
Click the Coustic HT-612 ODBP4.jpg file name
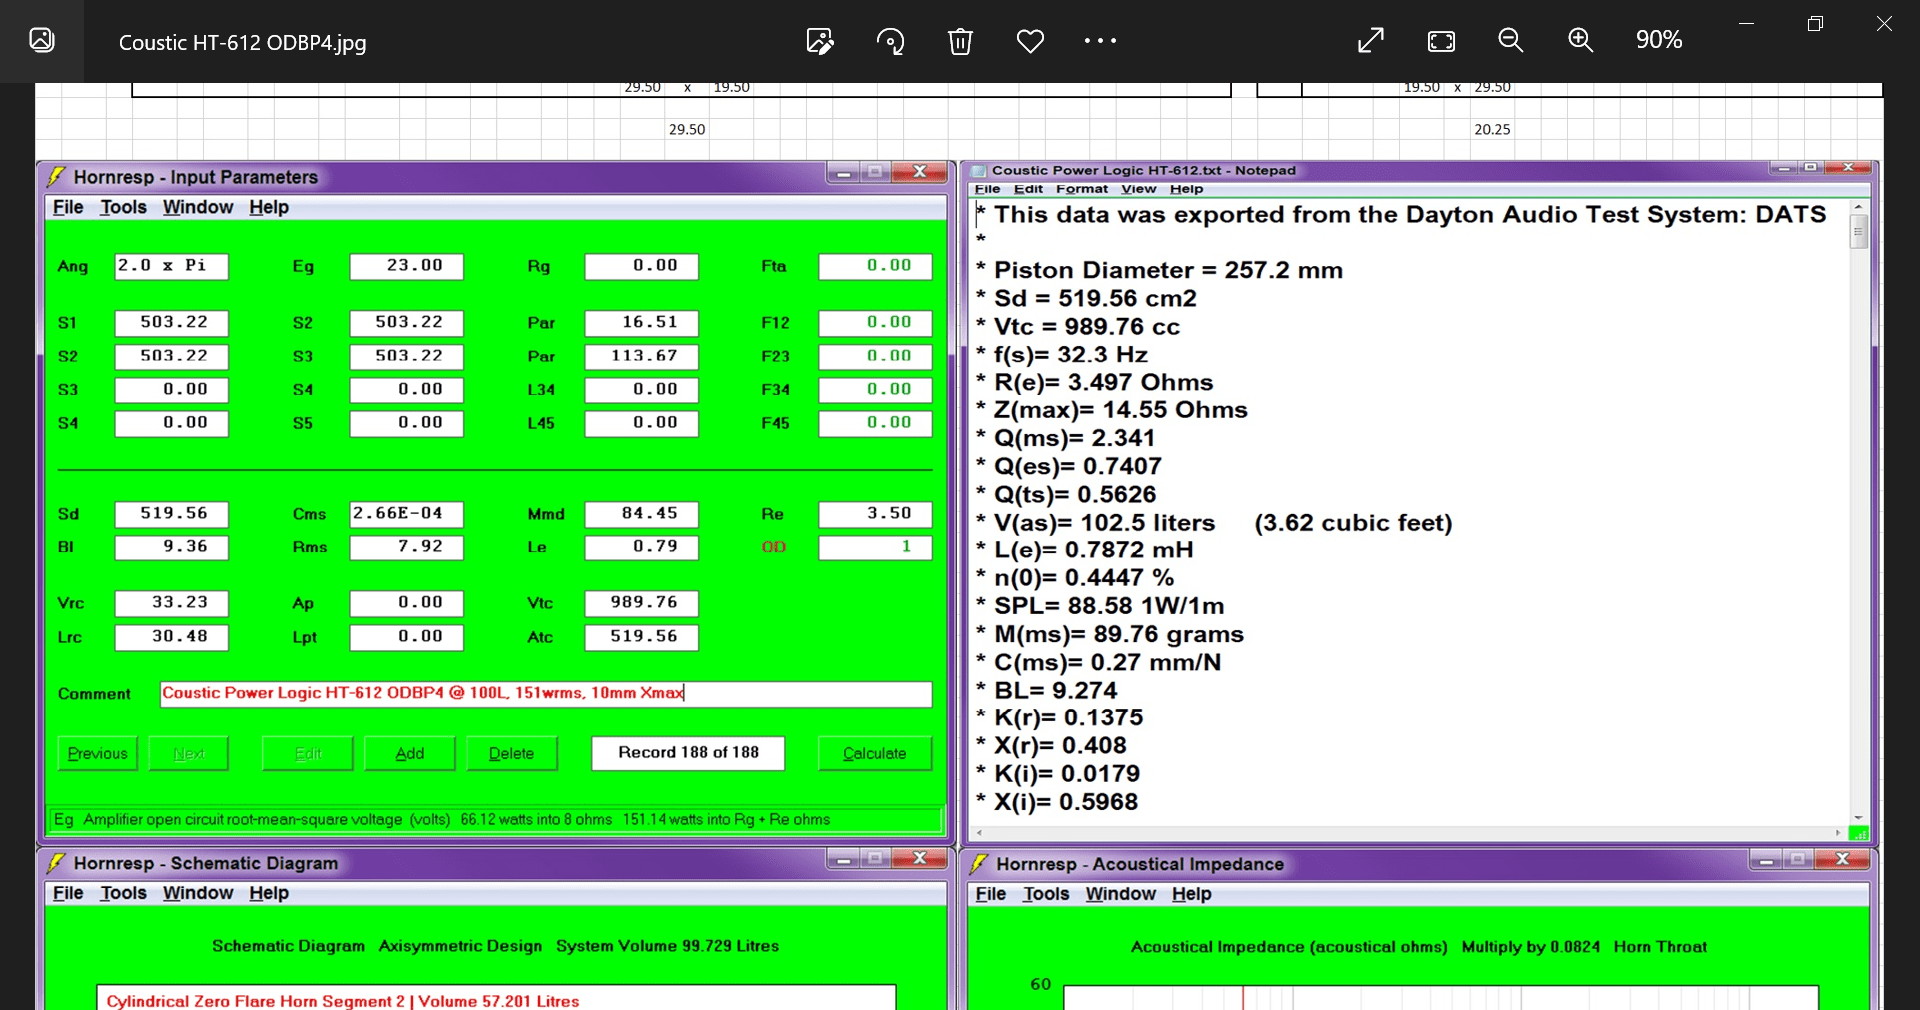(243, 42)
